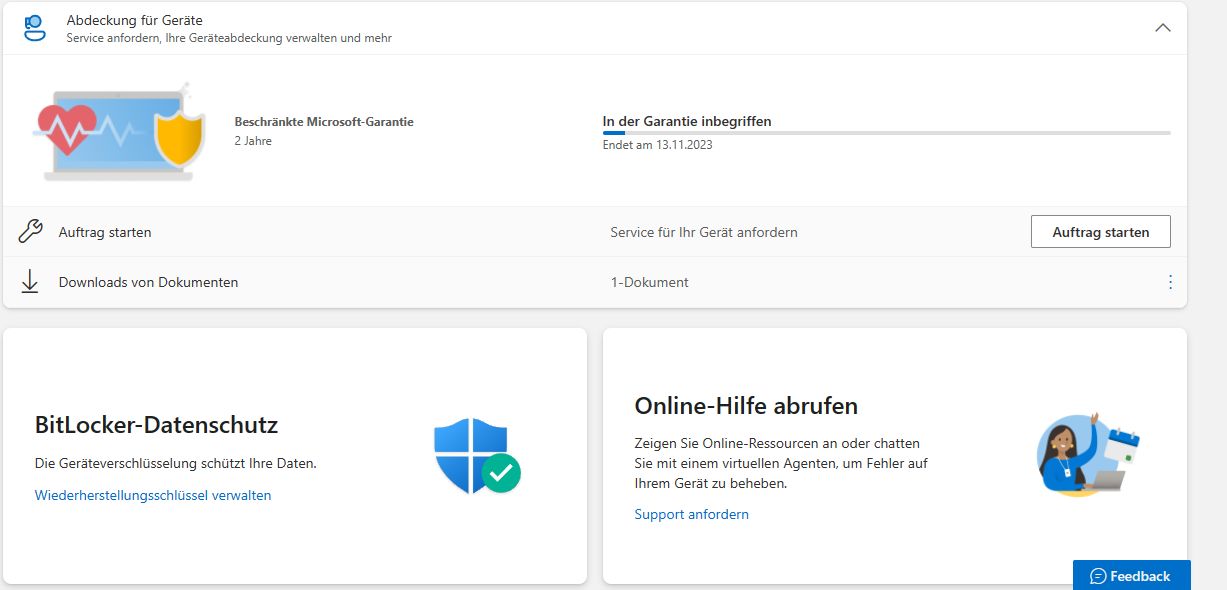
Task: Click the 1-Dokument count text
Action: [649, 282]
